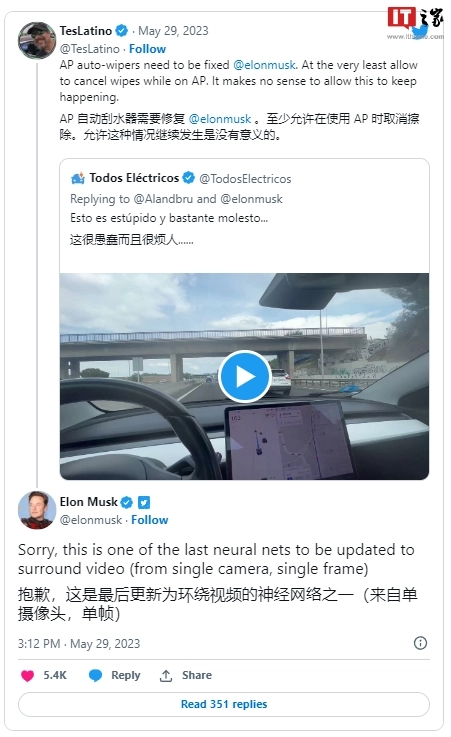Click the Twitter affiliate square badge
Screen dimensions: 451x737
[x=144, y=502]
